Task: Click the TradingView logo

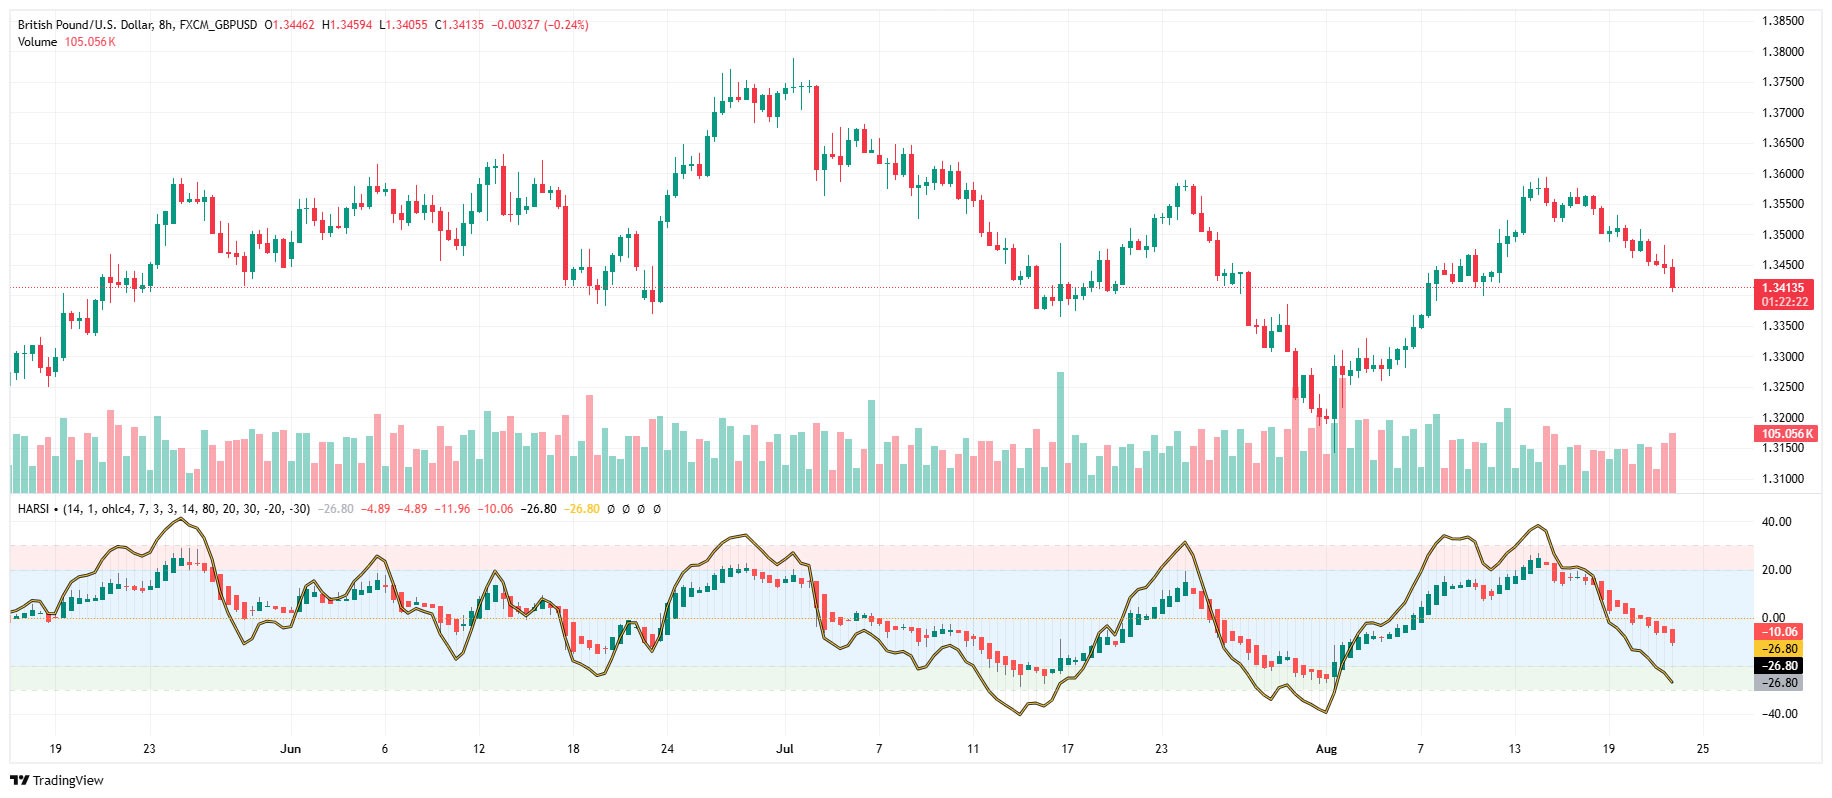Action: pos(57,780)
